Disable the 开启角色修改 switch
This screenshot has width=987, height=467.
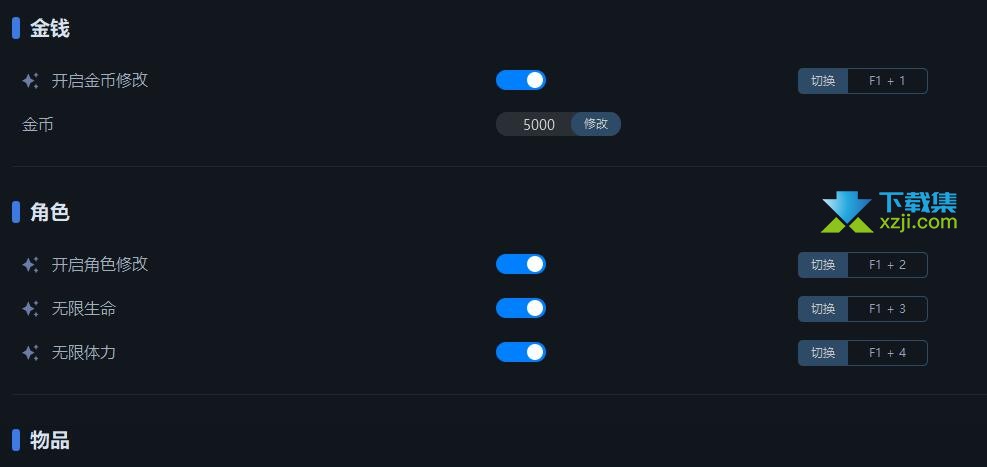521,264
